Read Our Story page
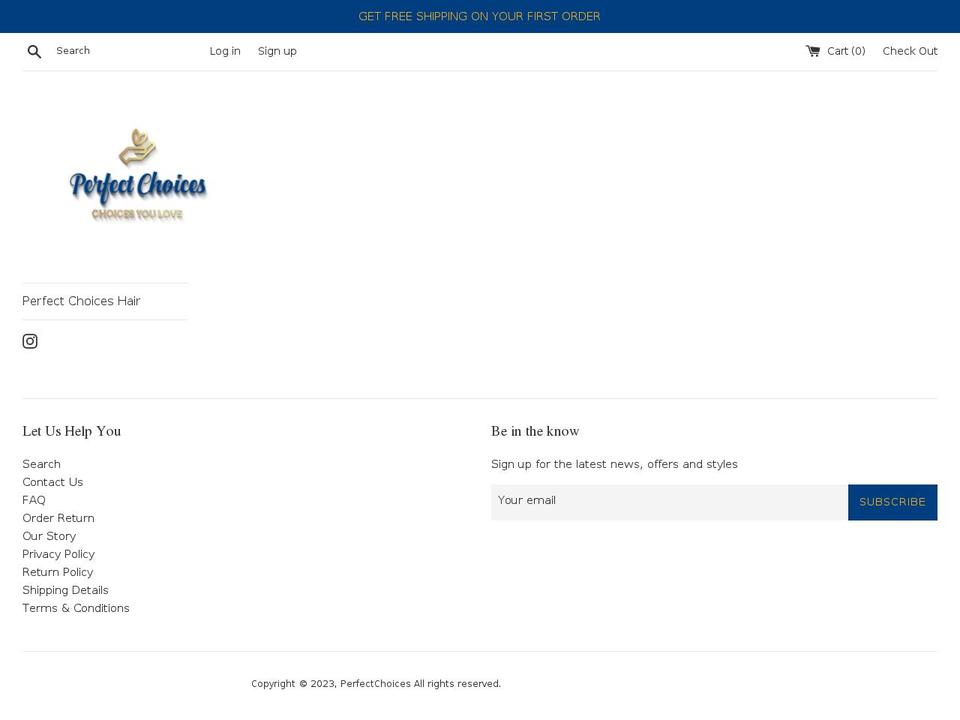The image size is (960, 720). [x=49, y=536]
